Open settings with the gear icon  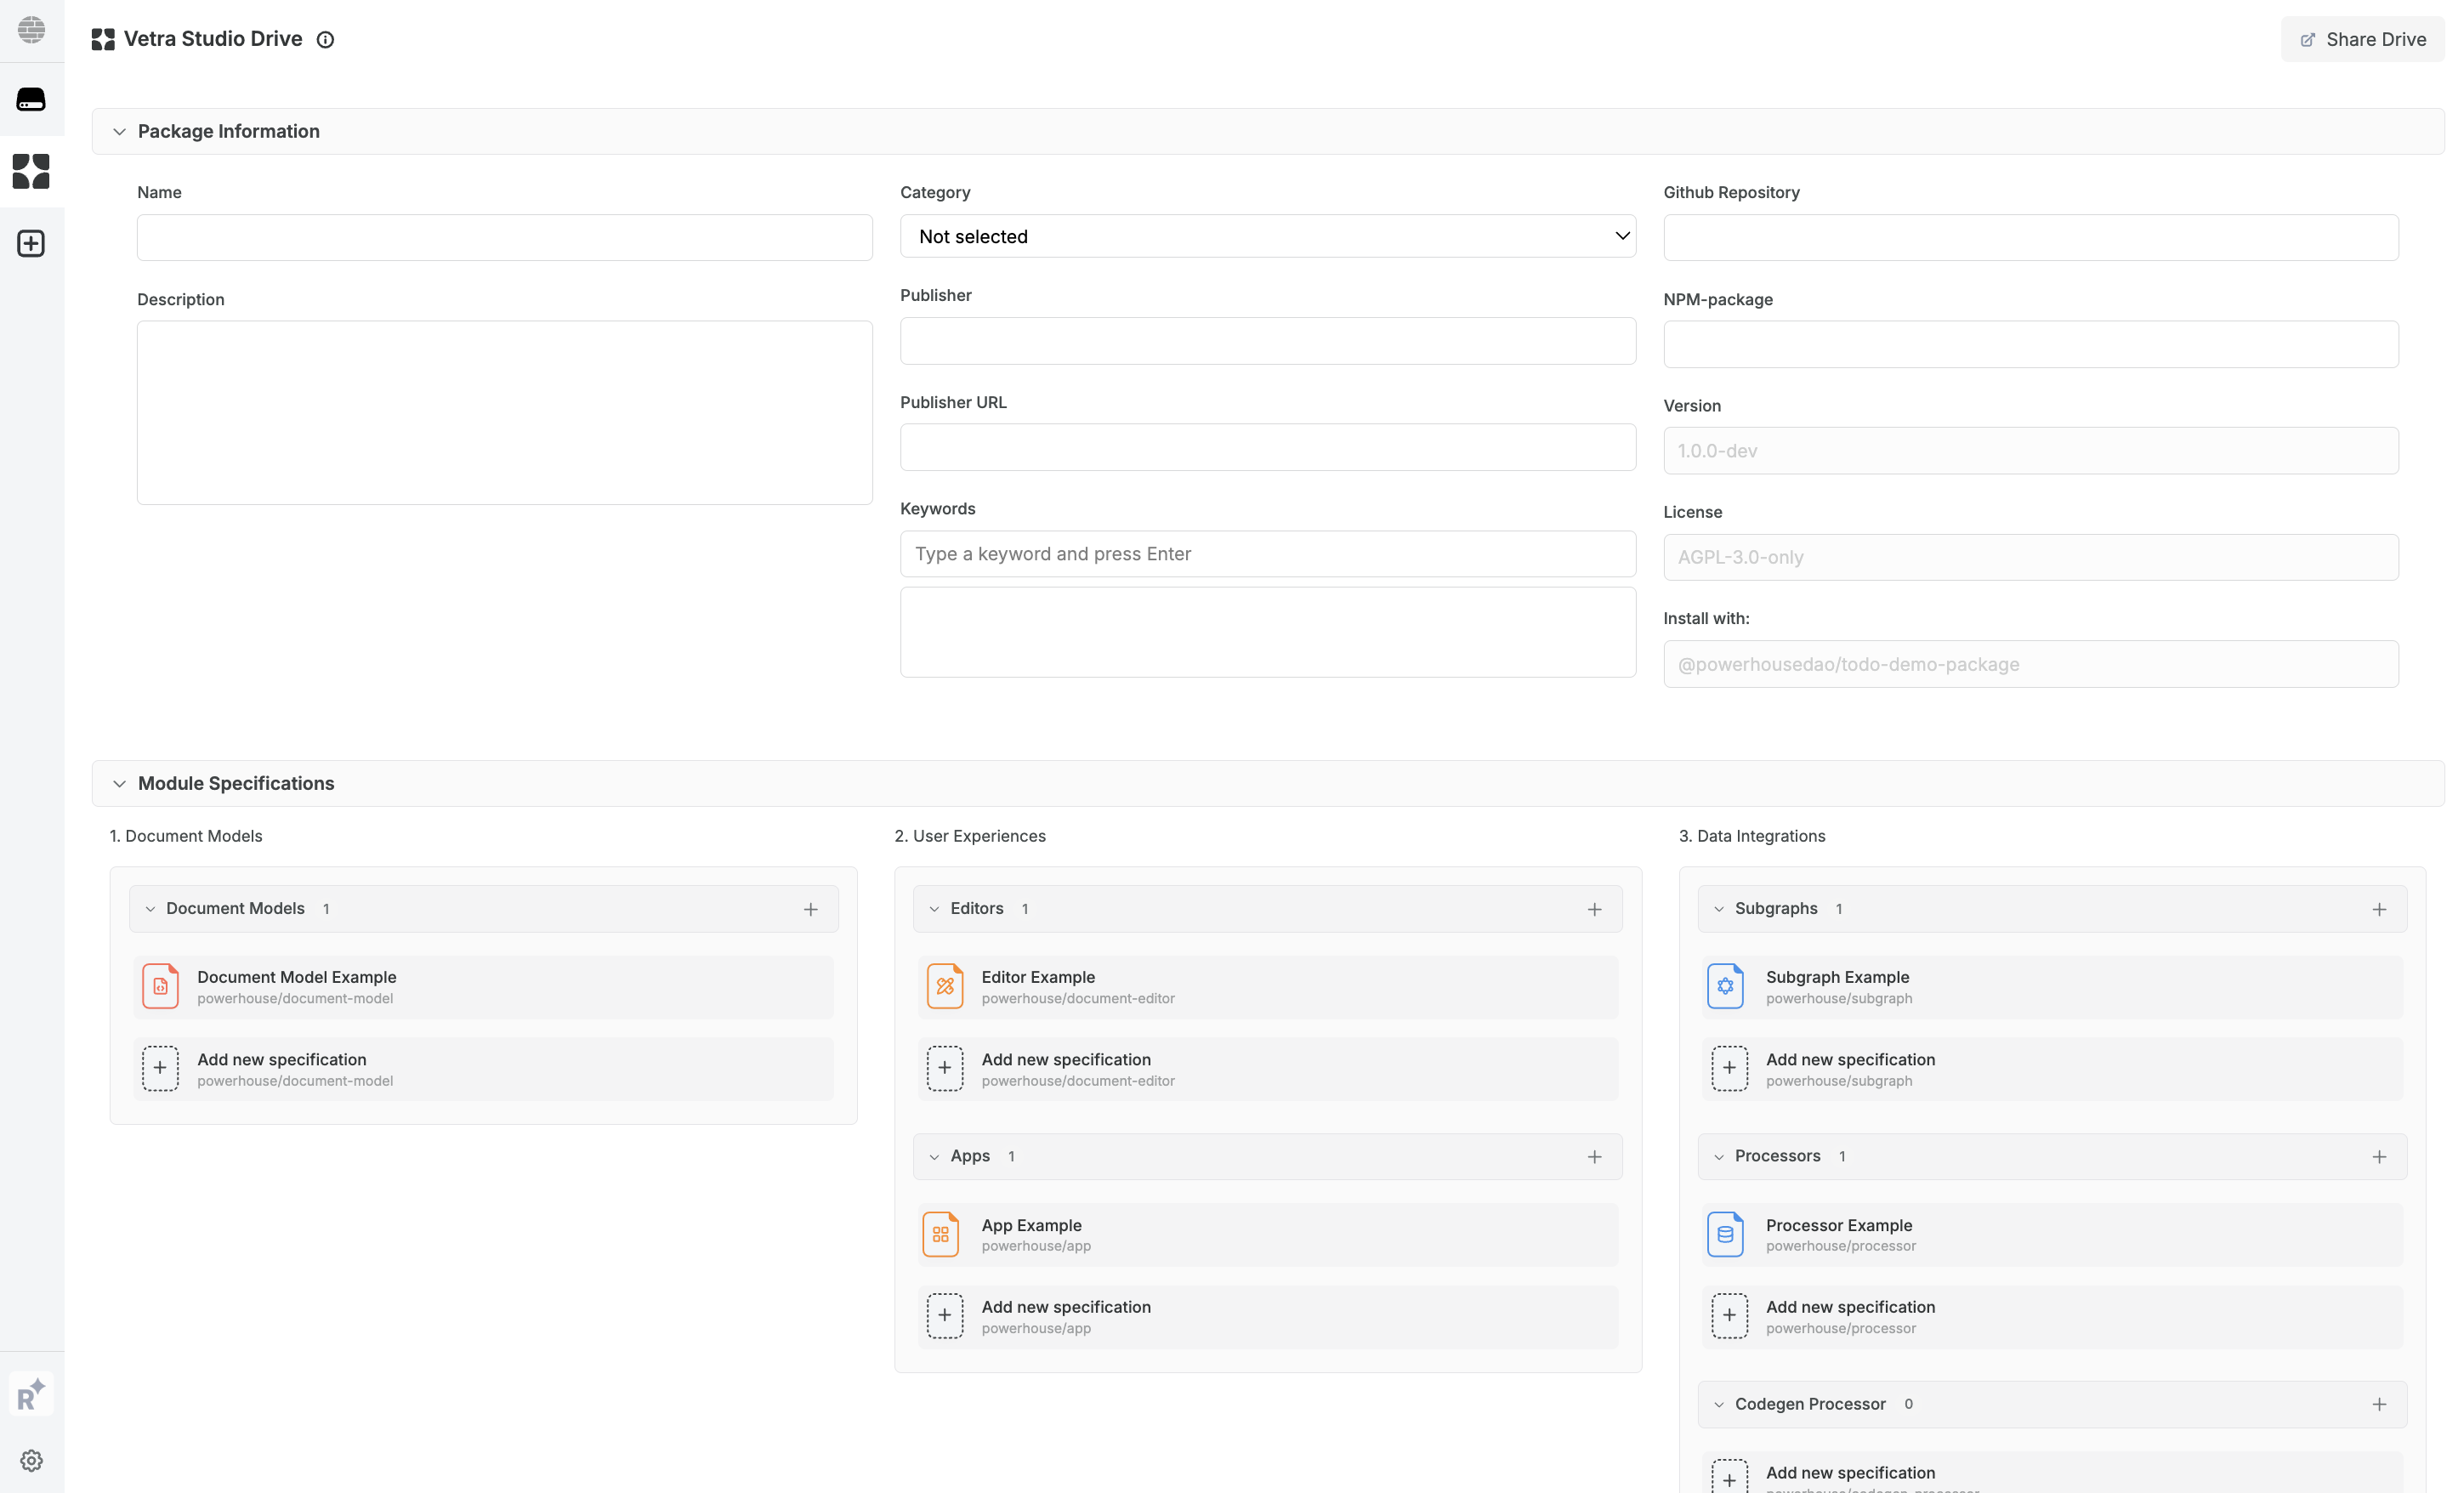31,1460
